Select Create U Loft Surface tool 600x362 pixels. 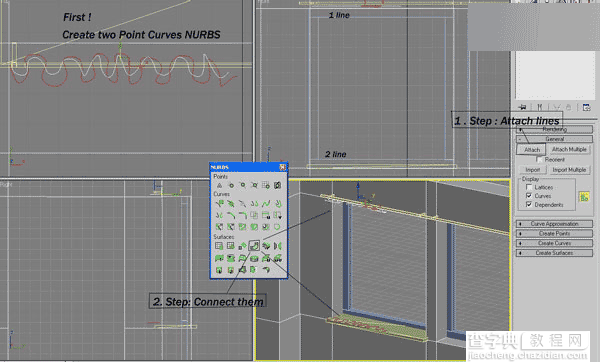tap(266, 258)
